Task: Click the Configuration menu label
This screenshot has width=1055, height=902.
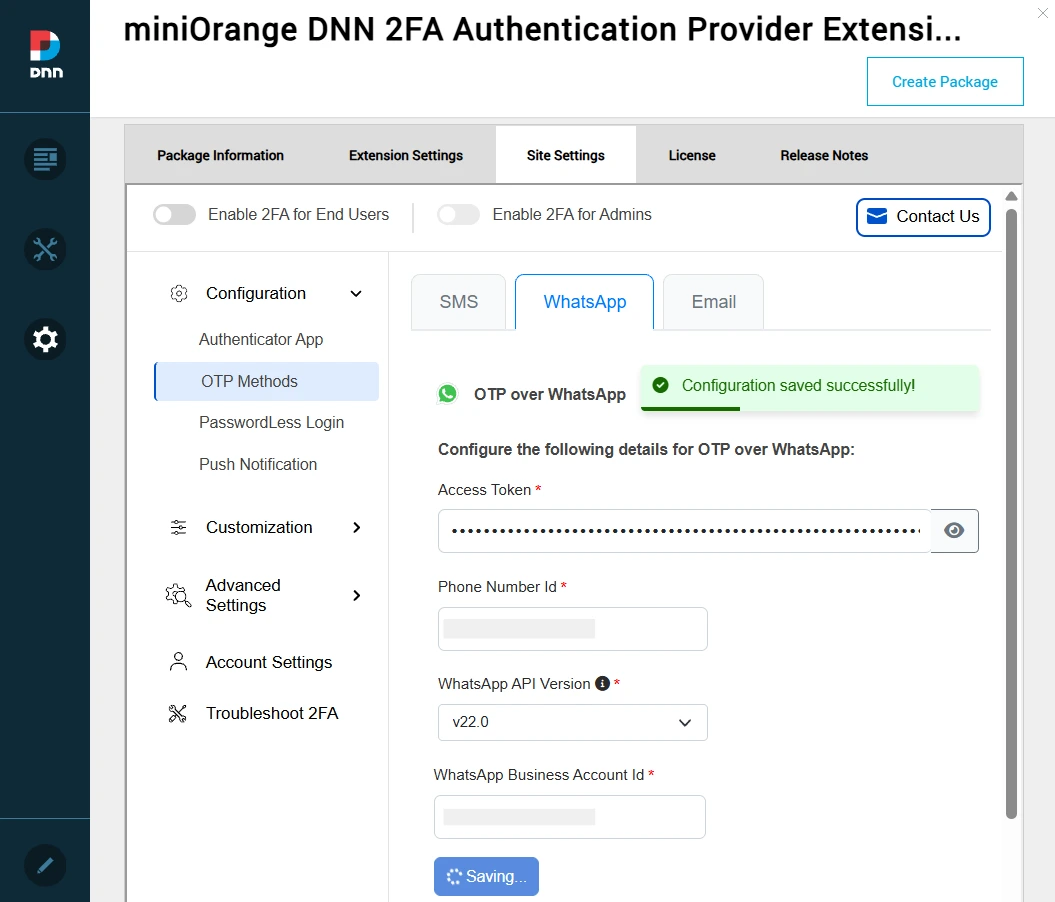Action: (256, 293)
